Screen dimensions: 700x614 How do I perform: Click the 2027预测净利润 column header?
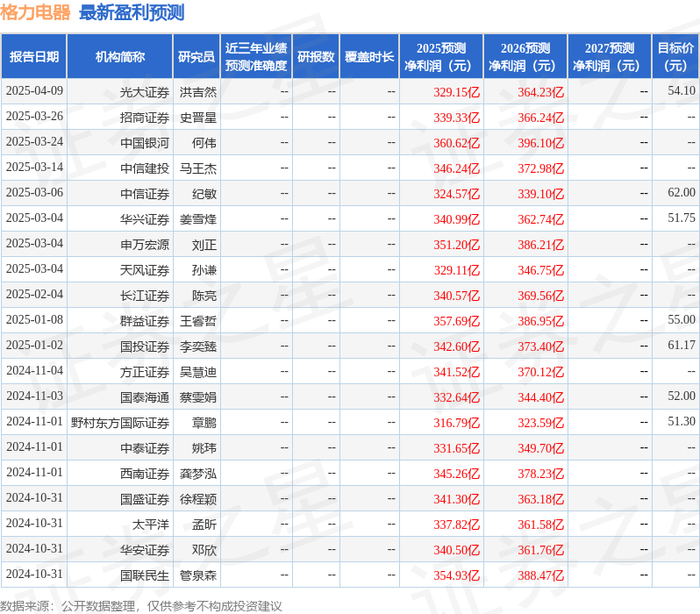point(609,57)
